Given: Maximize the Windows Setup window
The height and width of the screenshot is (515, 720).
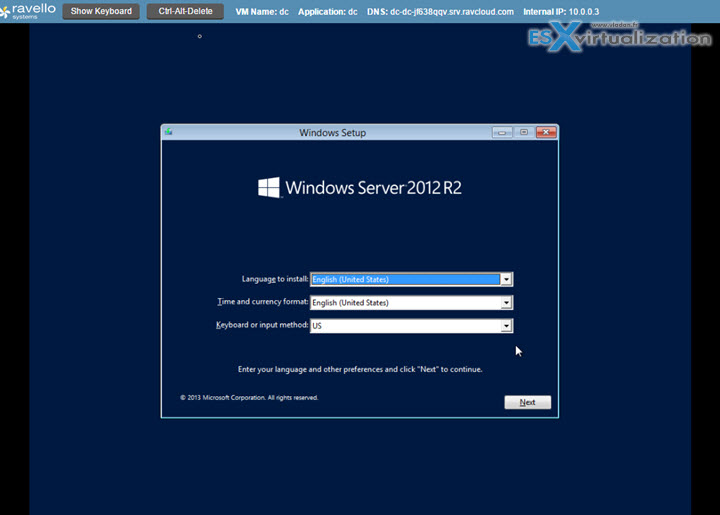Looking at the screenshot, I should pos(524,132).
